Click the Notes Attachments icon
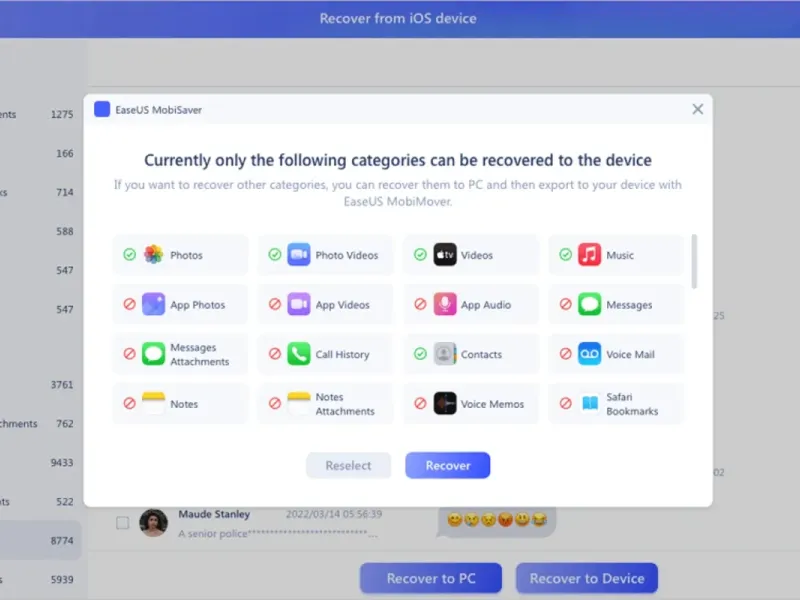Viewport: 800px width, 600px height. click(x=298, y=403)
